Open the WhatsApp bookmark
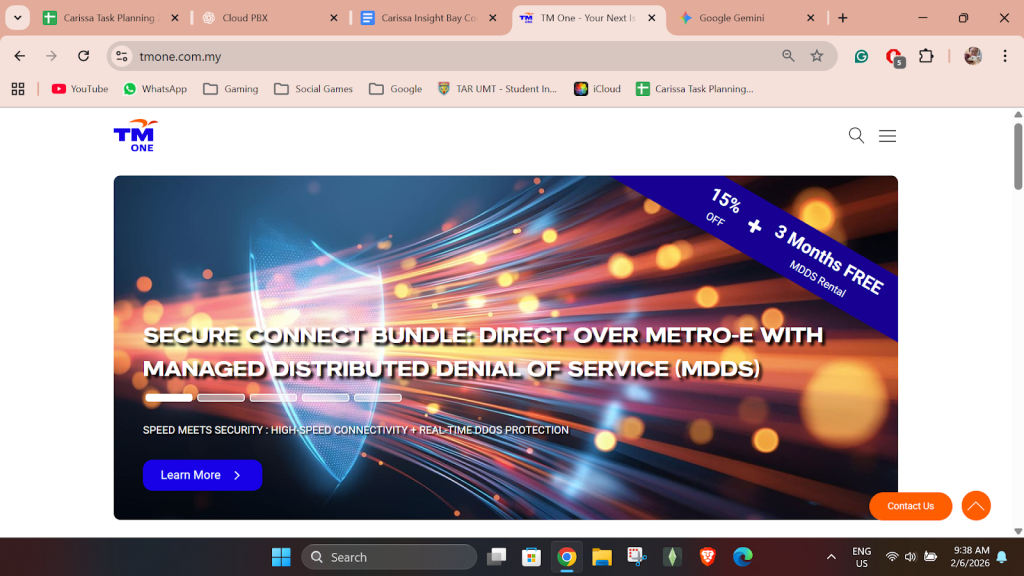Screen dimensions: 1024x576 coord(155,89)
